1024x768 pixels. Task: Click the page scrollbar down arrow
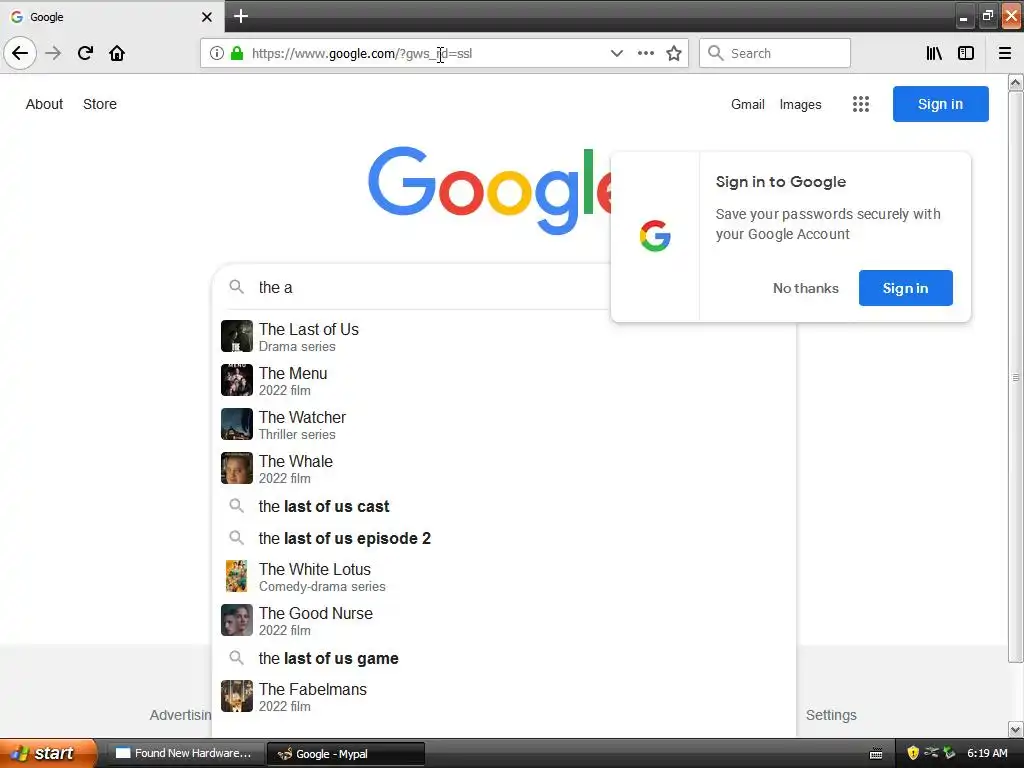[1016, 729]
